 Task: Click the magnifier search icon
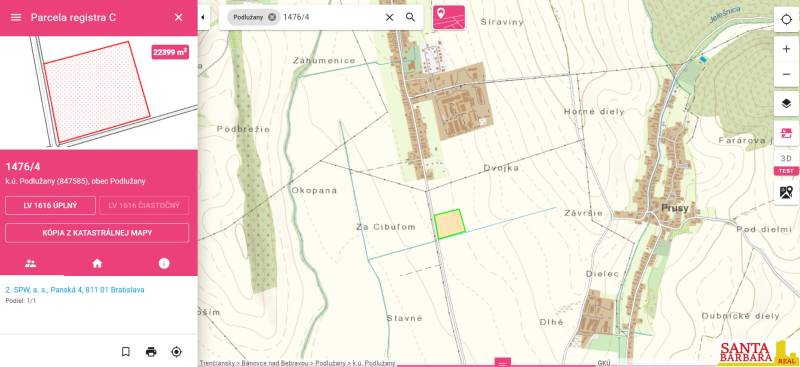(411, 17)
